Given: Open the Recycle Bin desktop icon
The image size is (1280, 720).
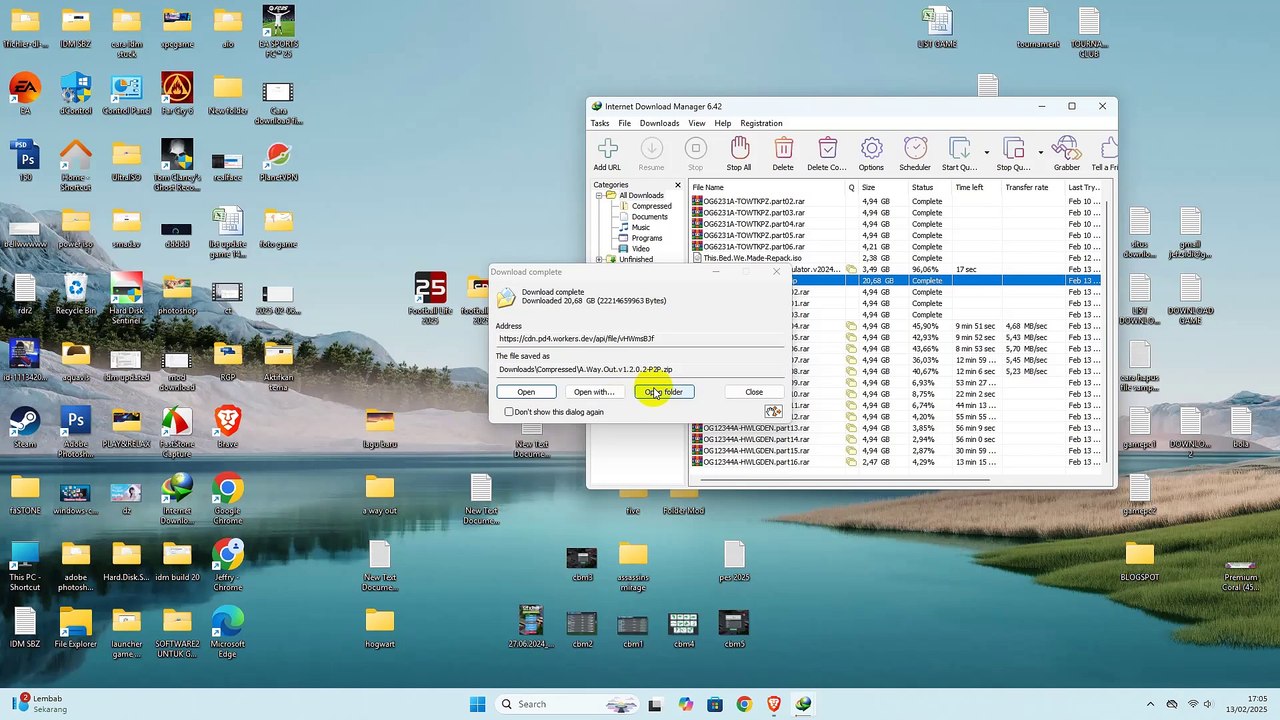Looking at the screenshot, I should click(x=76, y=295).
